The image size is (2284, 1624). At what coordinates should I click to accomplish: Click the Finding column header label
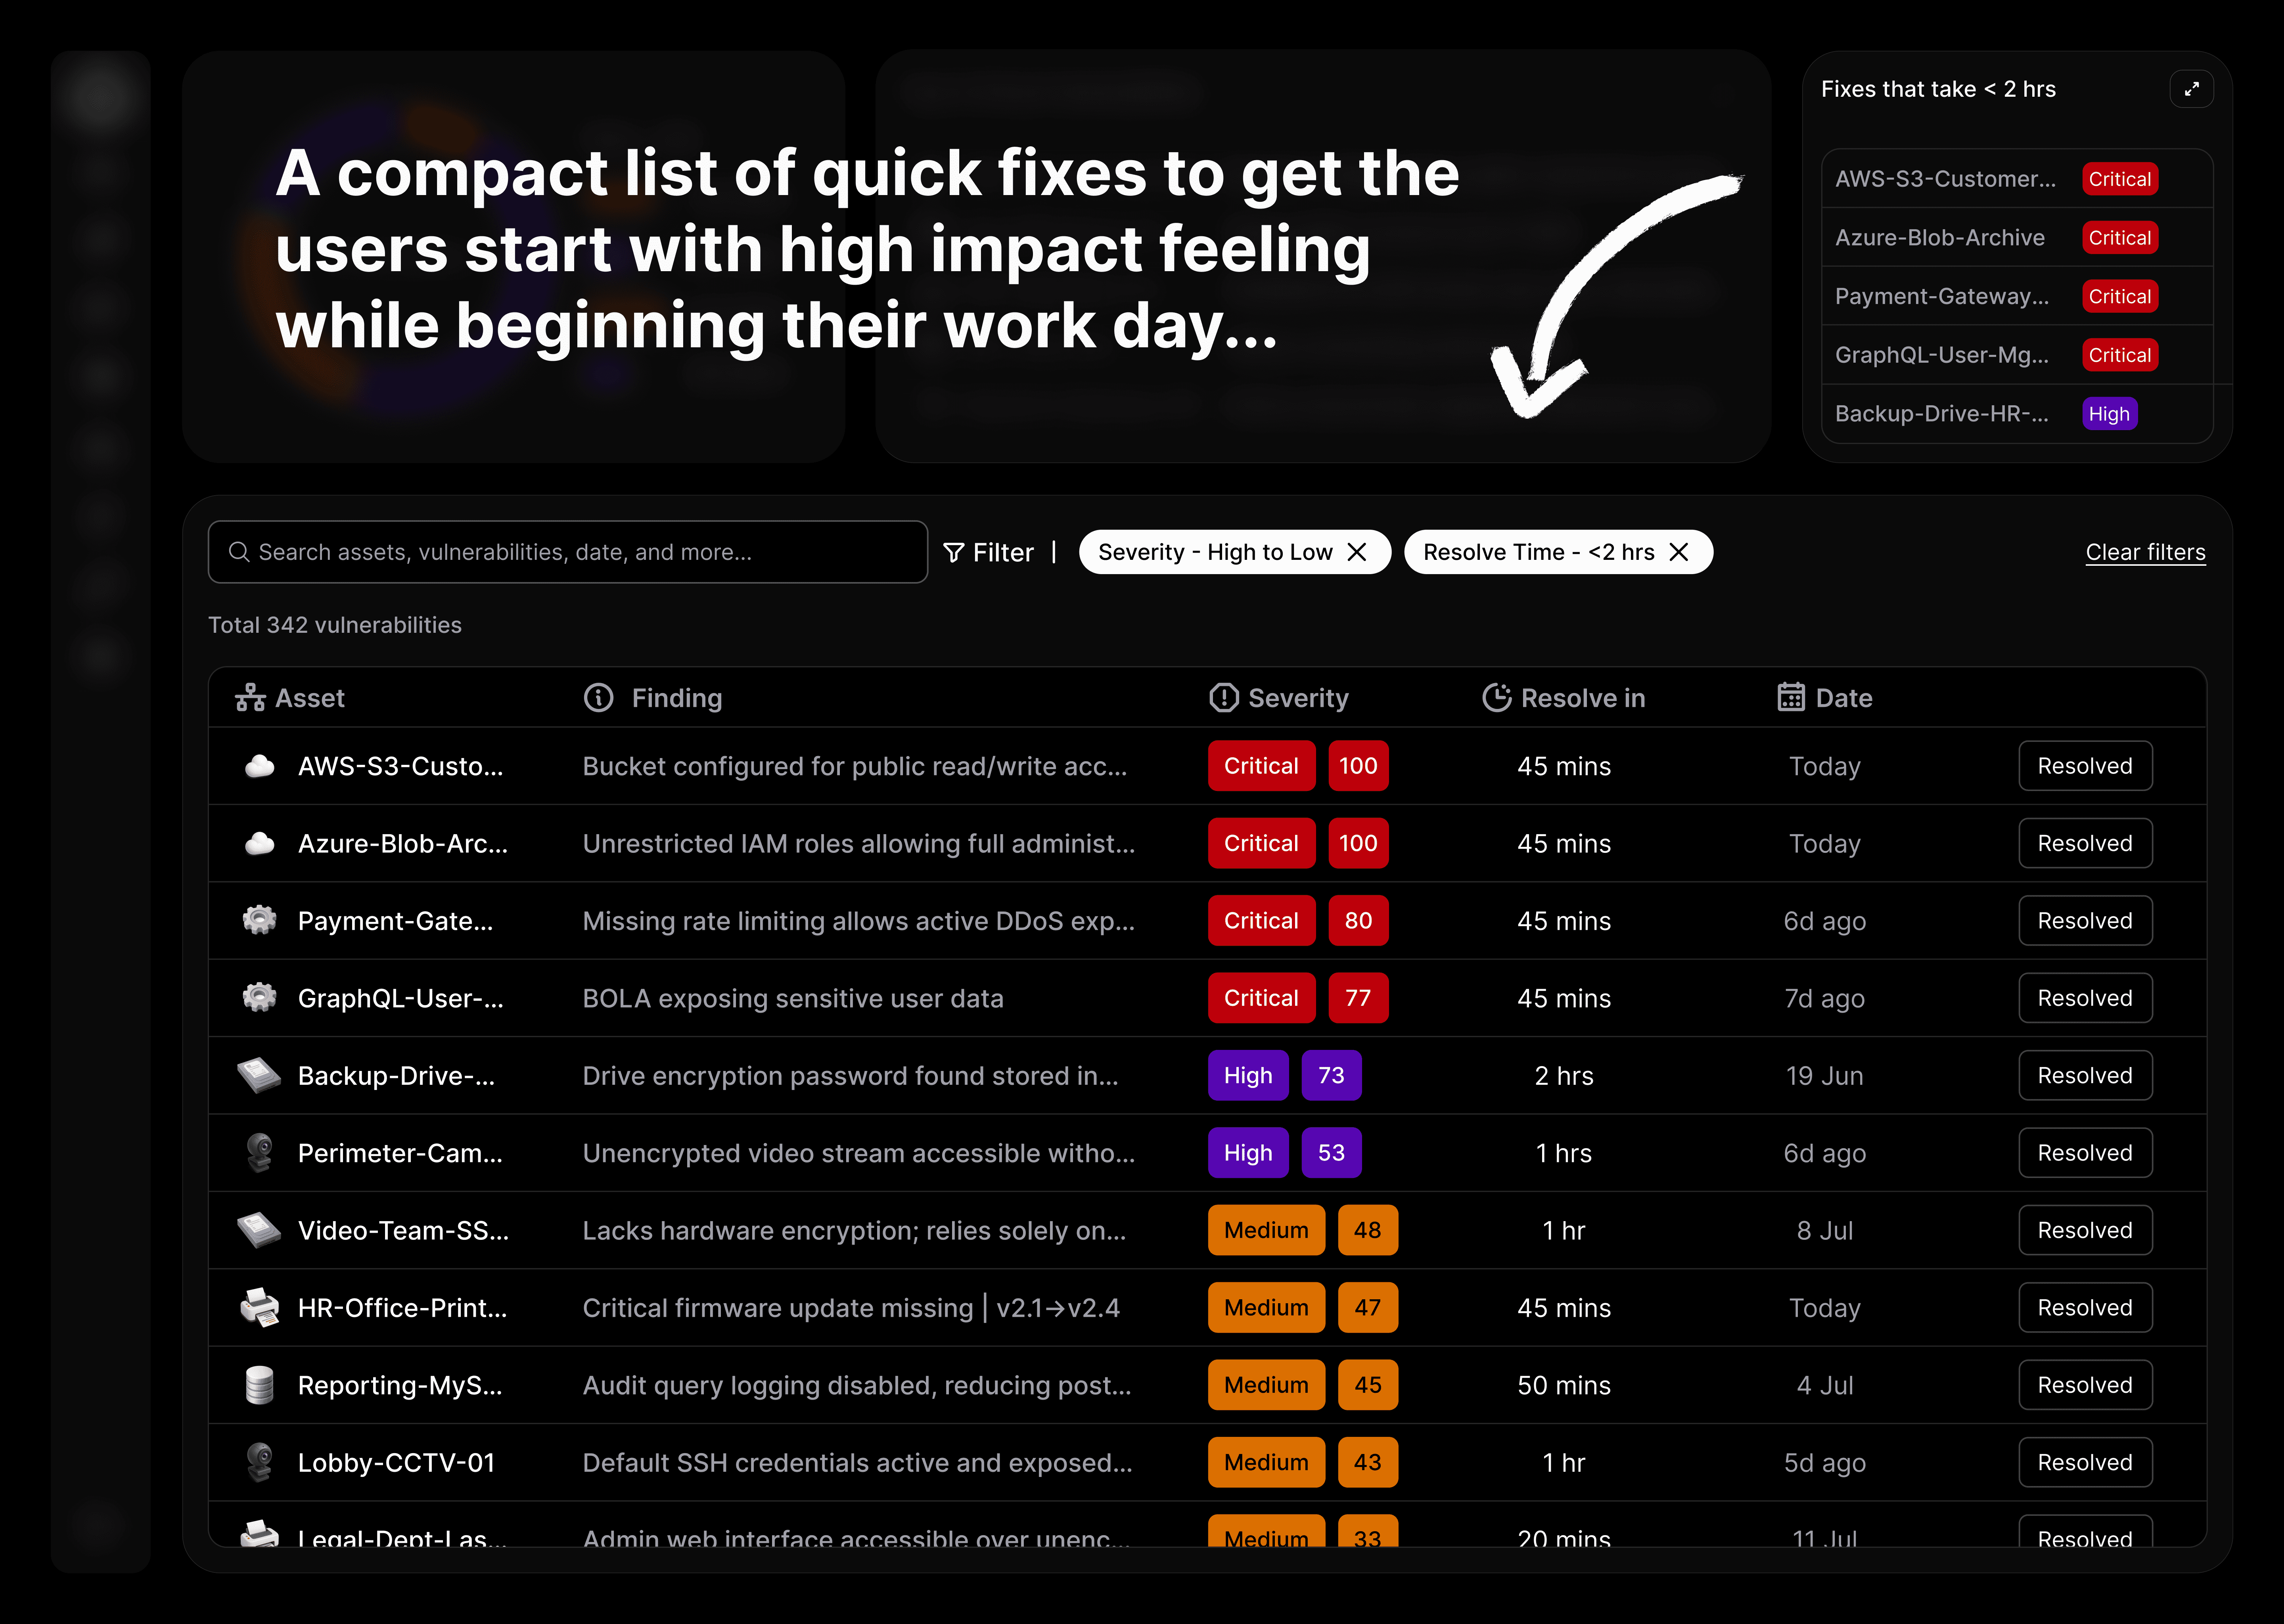point(677,698)
